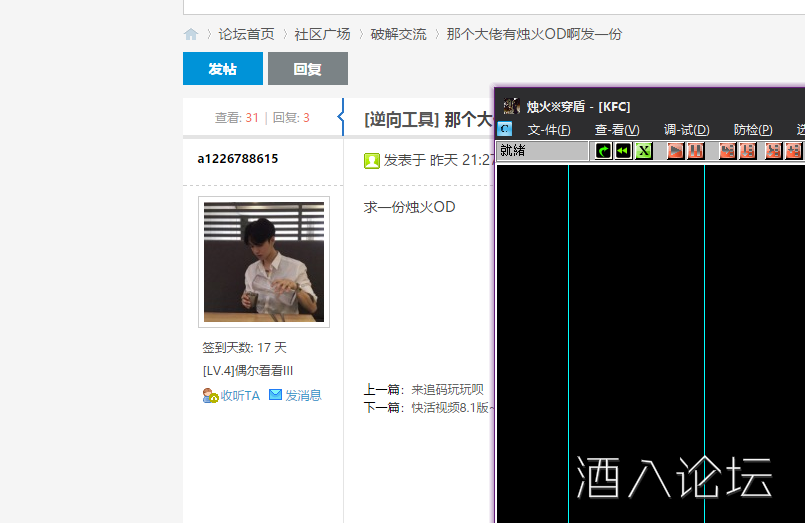Open the next thread 快活视频8.1版
This screenshot has width=805, height=523.
pyautogui.click(x=452, y=408)
